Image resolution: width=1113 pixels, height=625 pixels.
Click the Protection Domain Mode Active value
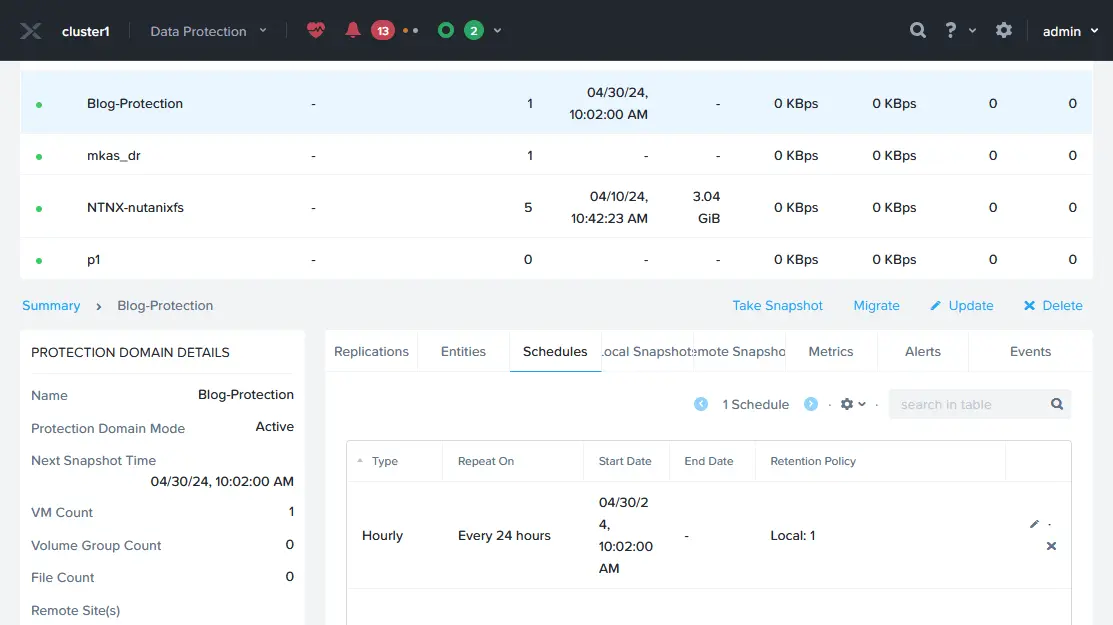click(x=275, y=426)
